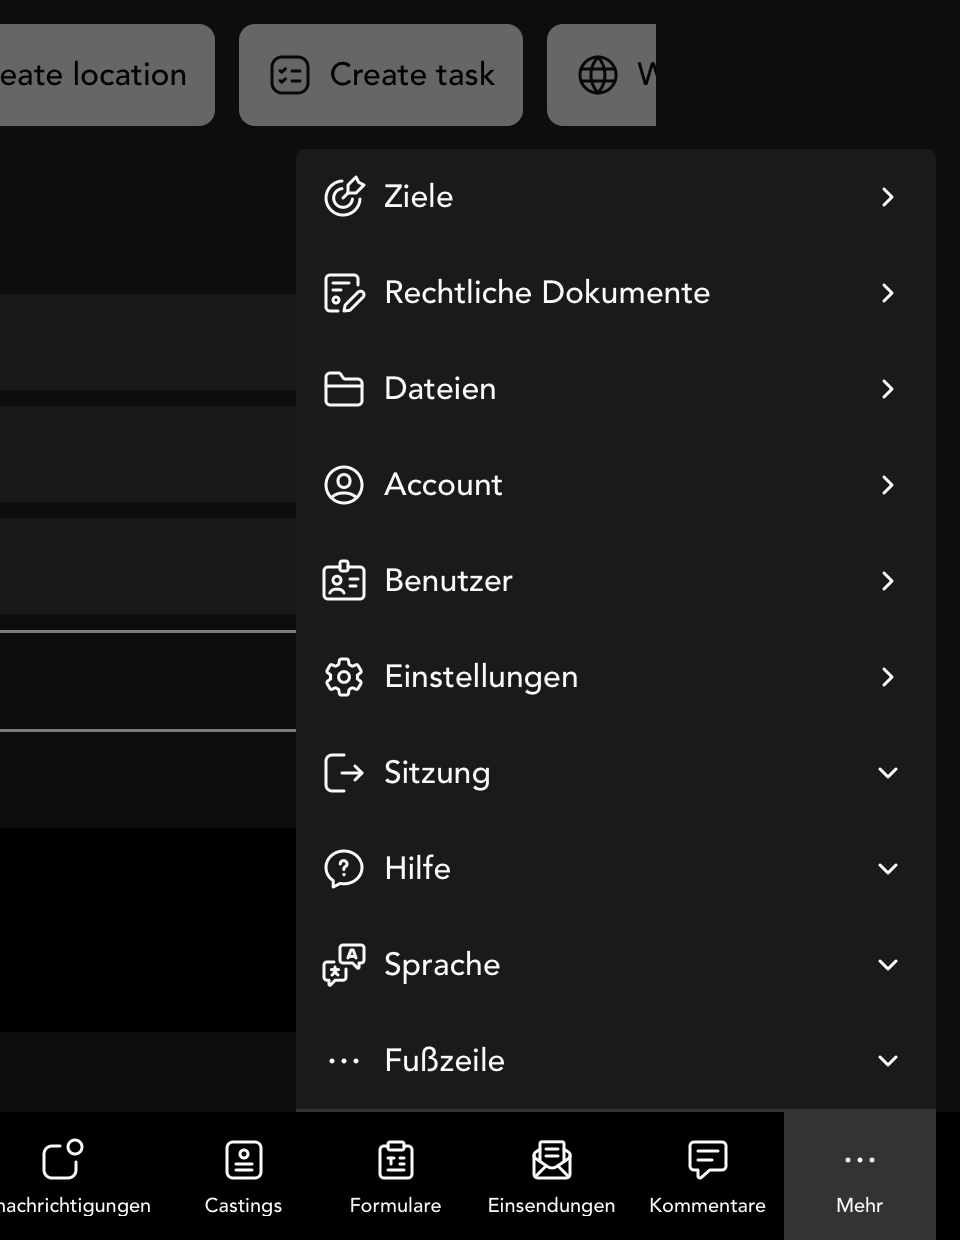The width and height of the screenshot is (960, 1240).
Task: Open Rechtliche Dokumente via right chevron
Action: pos(888,293)
